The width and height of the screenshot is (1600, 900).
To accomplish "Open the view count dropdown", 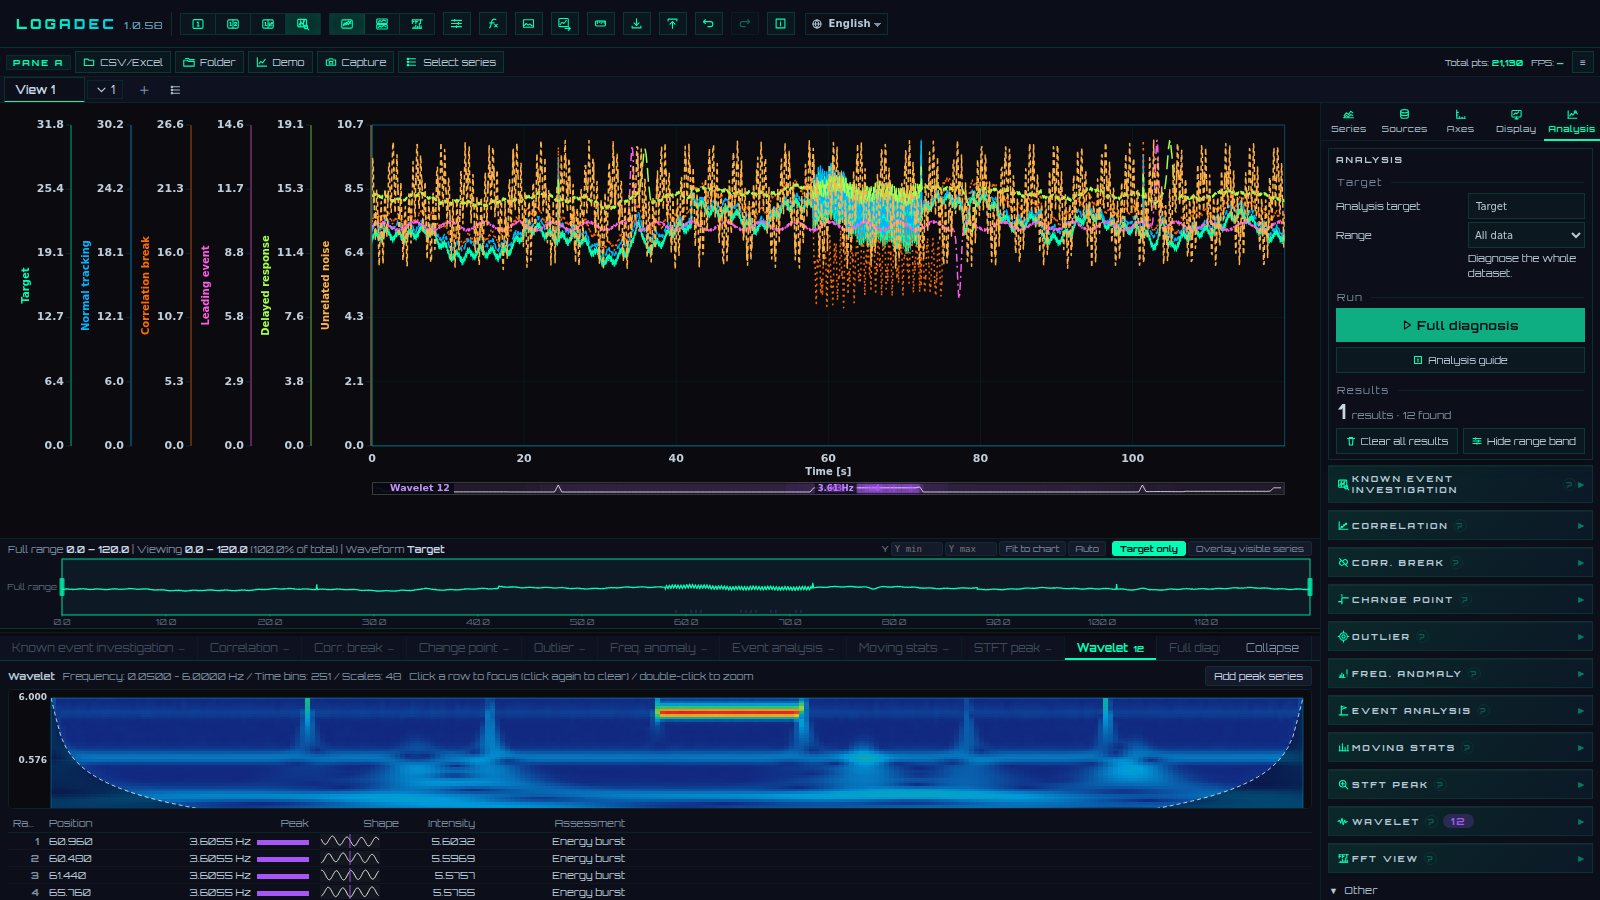I will click(x=106, y=90).
